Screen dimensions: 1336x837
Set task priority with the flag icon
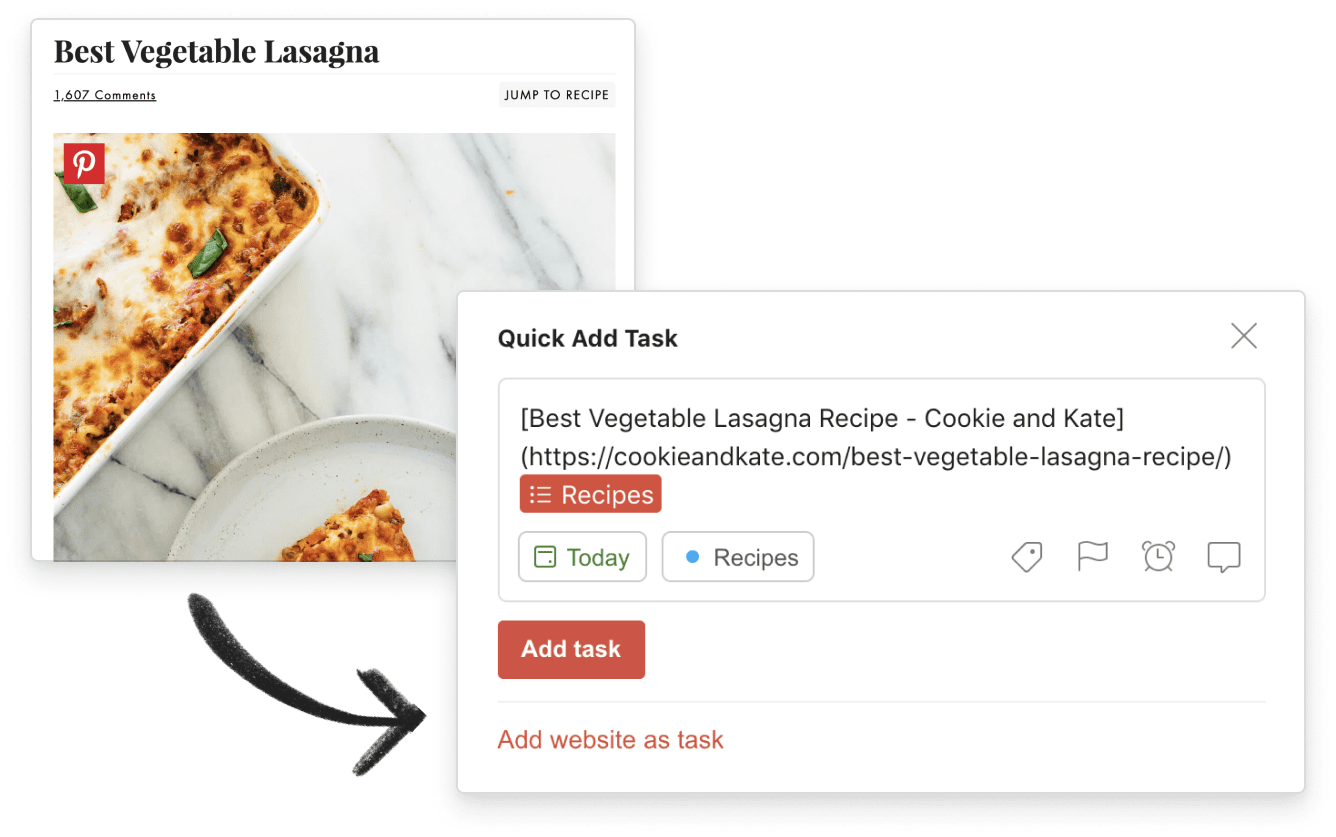[x=1092, y=557]
